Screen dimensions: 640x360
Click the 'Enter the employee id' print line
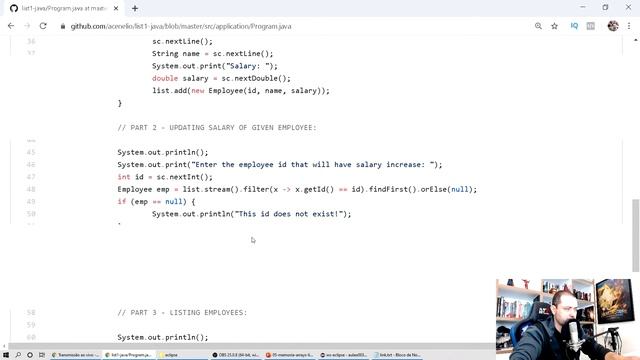[x=280, y=164]
